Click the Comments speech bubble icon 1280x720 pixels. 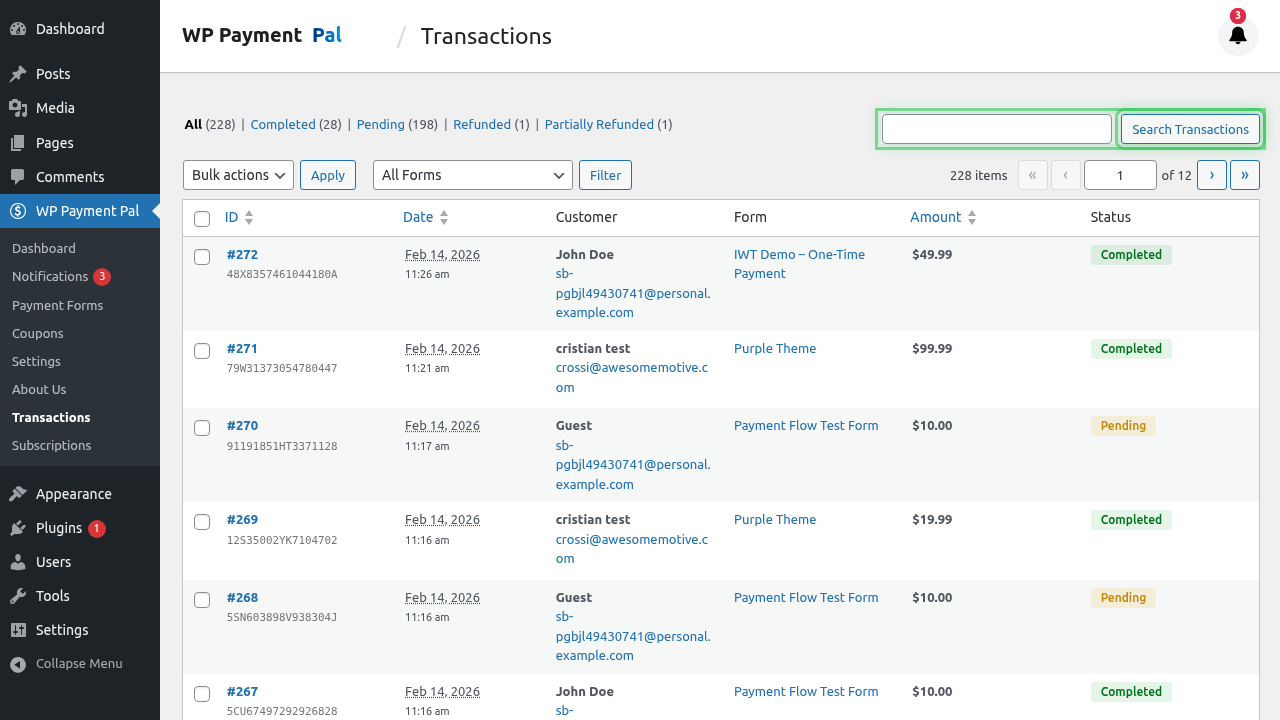tap(18, 177)
